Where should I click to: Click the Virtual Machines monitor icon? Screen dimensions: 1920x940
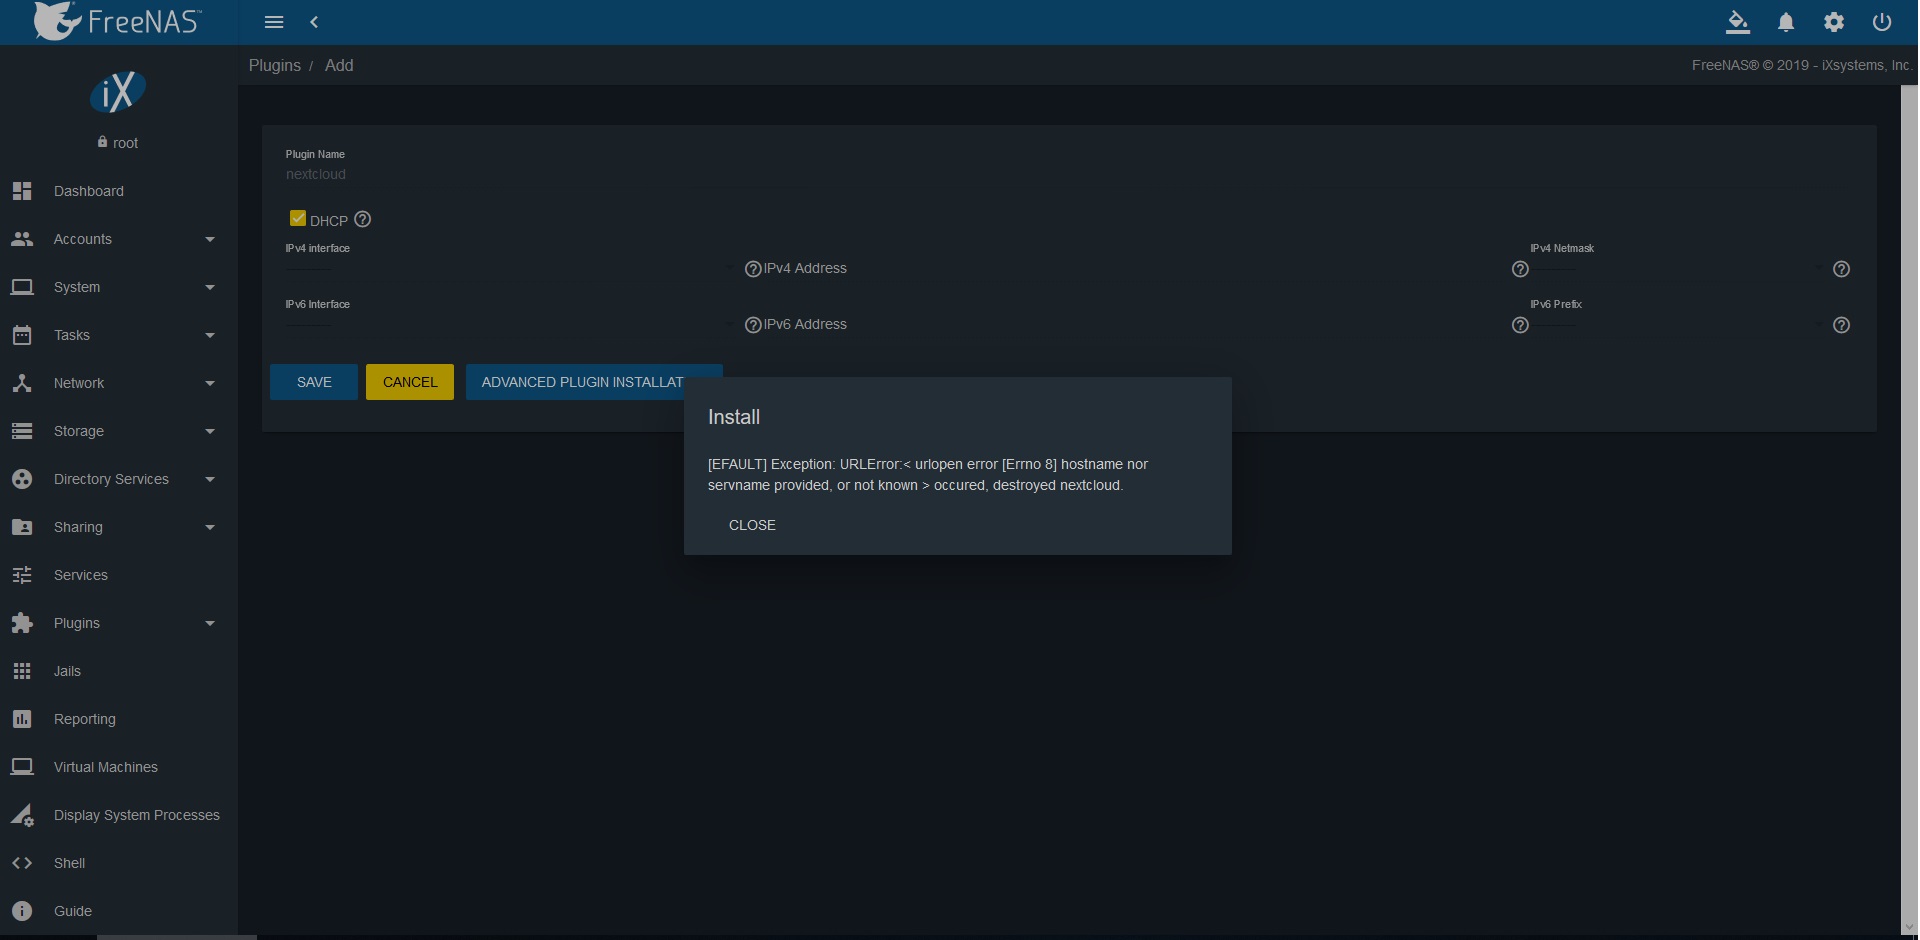(22, 767)
